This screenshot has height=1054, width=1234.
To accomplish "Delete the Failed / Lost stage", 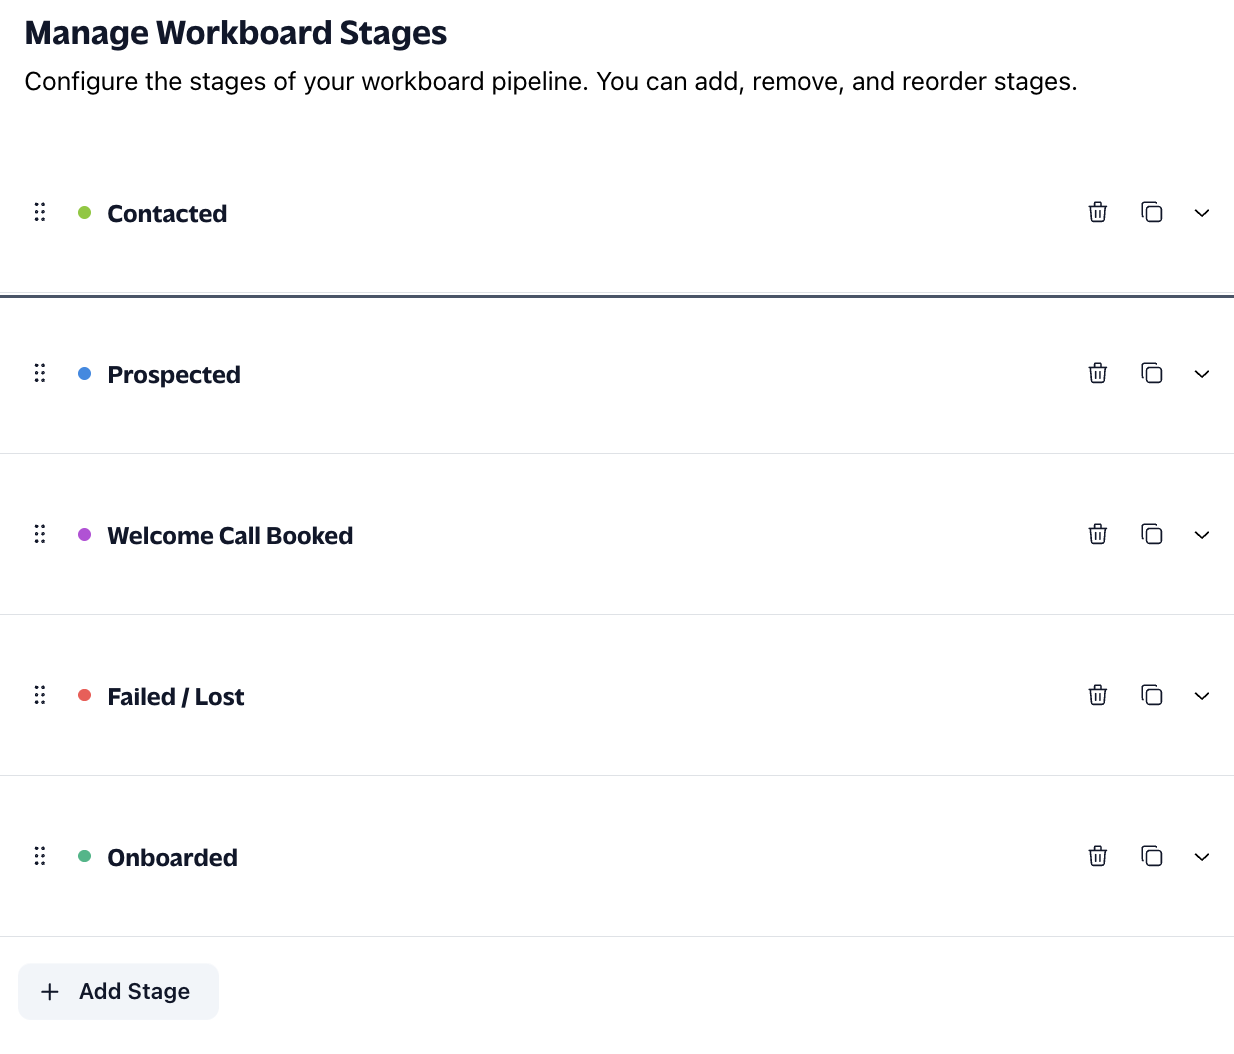I will pyautogui.click(x=1098, y=695).
